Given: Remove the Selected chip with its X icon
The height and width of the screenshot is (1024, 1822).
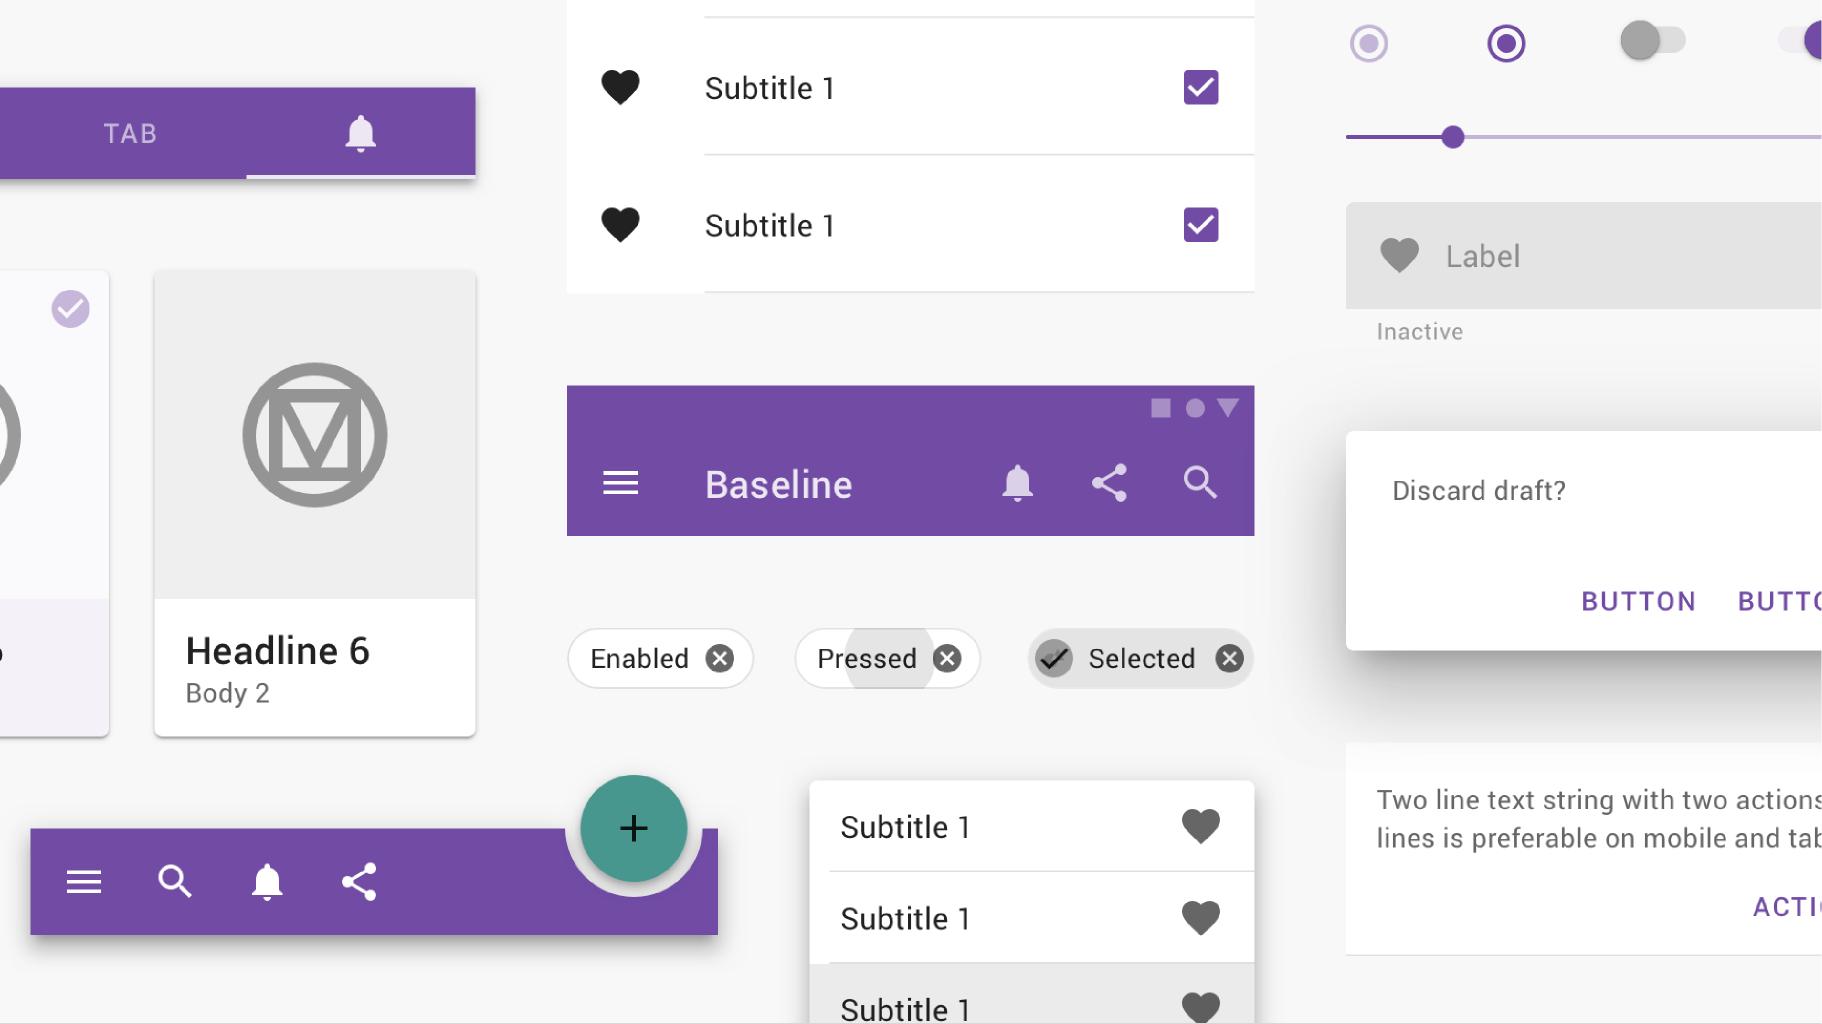Looking at the screenshot, I should [1229, 658].
